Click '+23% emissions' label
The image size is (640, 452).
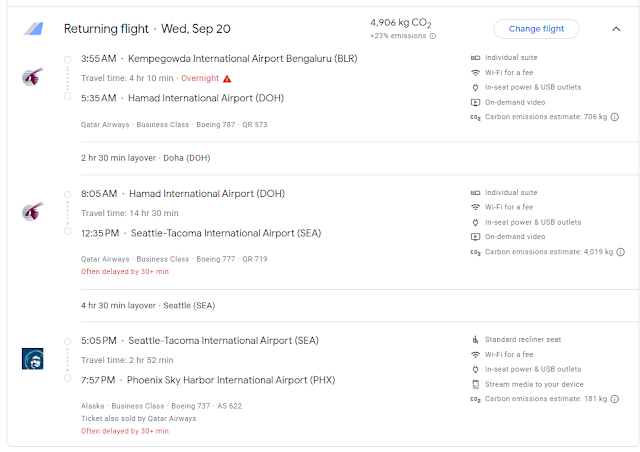click(398, 36)
